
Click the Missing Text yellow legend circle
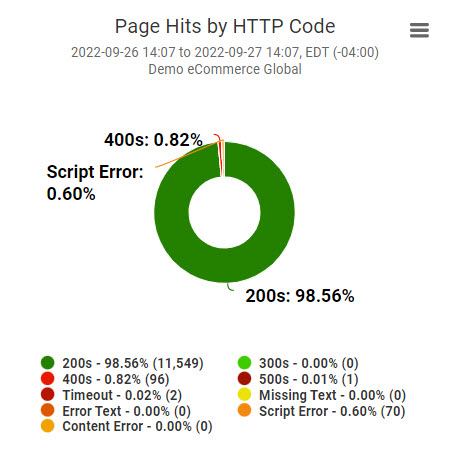(x=244, y=394)
